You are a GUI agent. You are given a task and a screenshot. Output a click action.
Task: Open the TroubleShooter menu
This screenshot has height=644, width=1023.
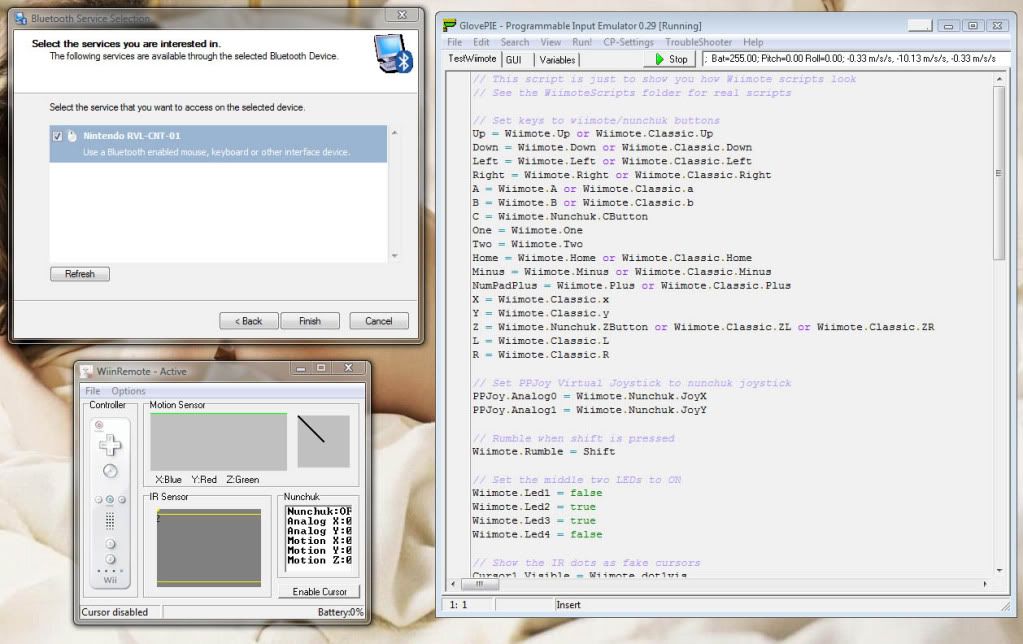[699, 42]
